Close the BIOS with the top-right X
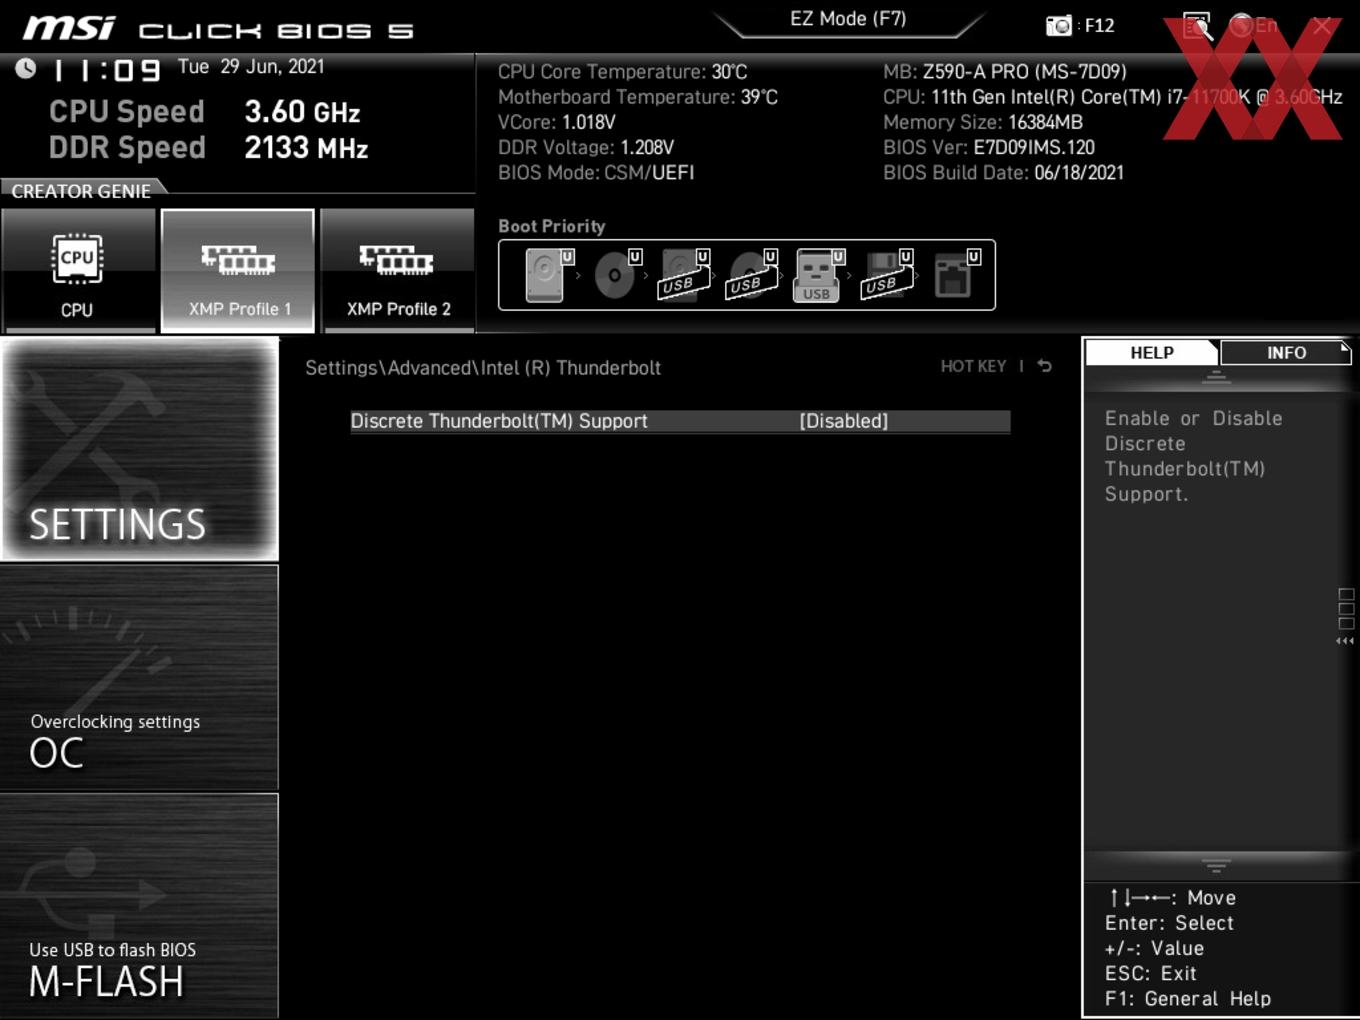Viewport: 1360px width, 1020px height. [1322, 26]
